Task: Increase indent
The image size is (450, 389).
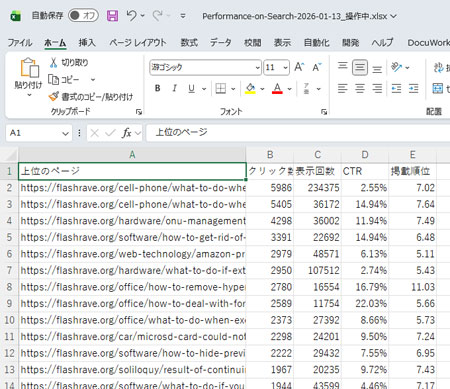Action: pyautogui.click(x=414, y=88)
